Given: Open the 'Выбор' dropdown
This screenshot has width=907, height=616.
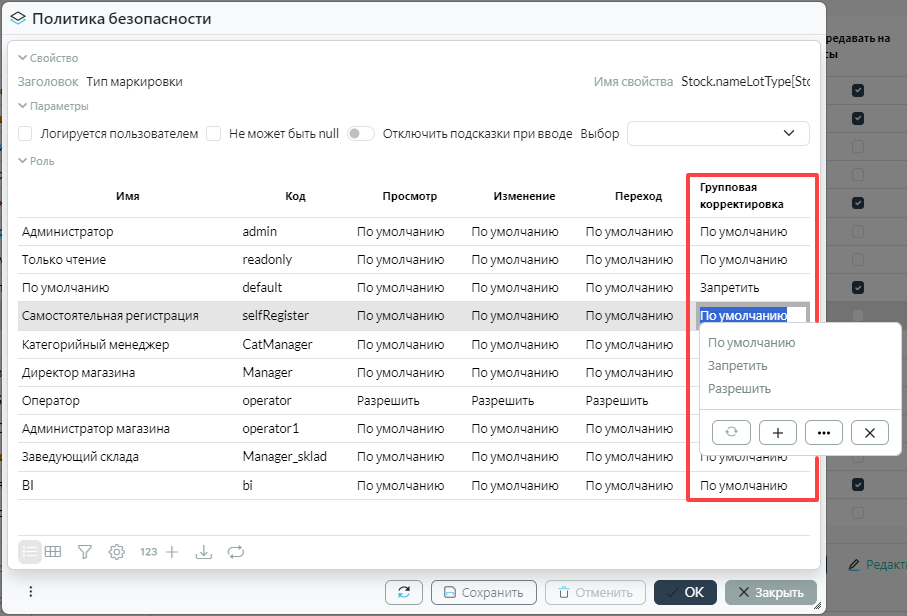Looking at the screenshot, I should pyautogui.click(x=717, y=133).
